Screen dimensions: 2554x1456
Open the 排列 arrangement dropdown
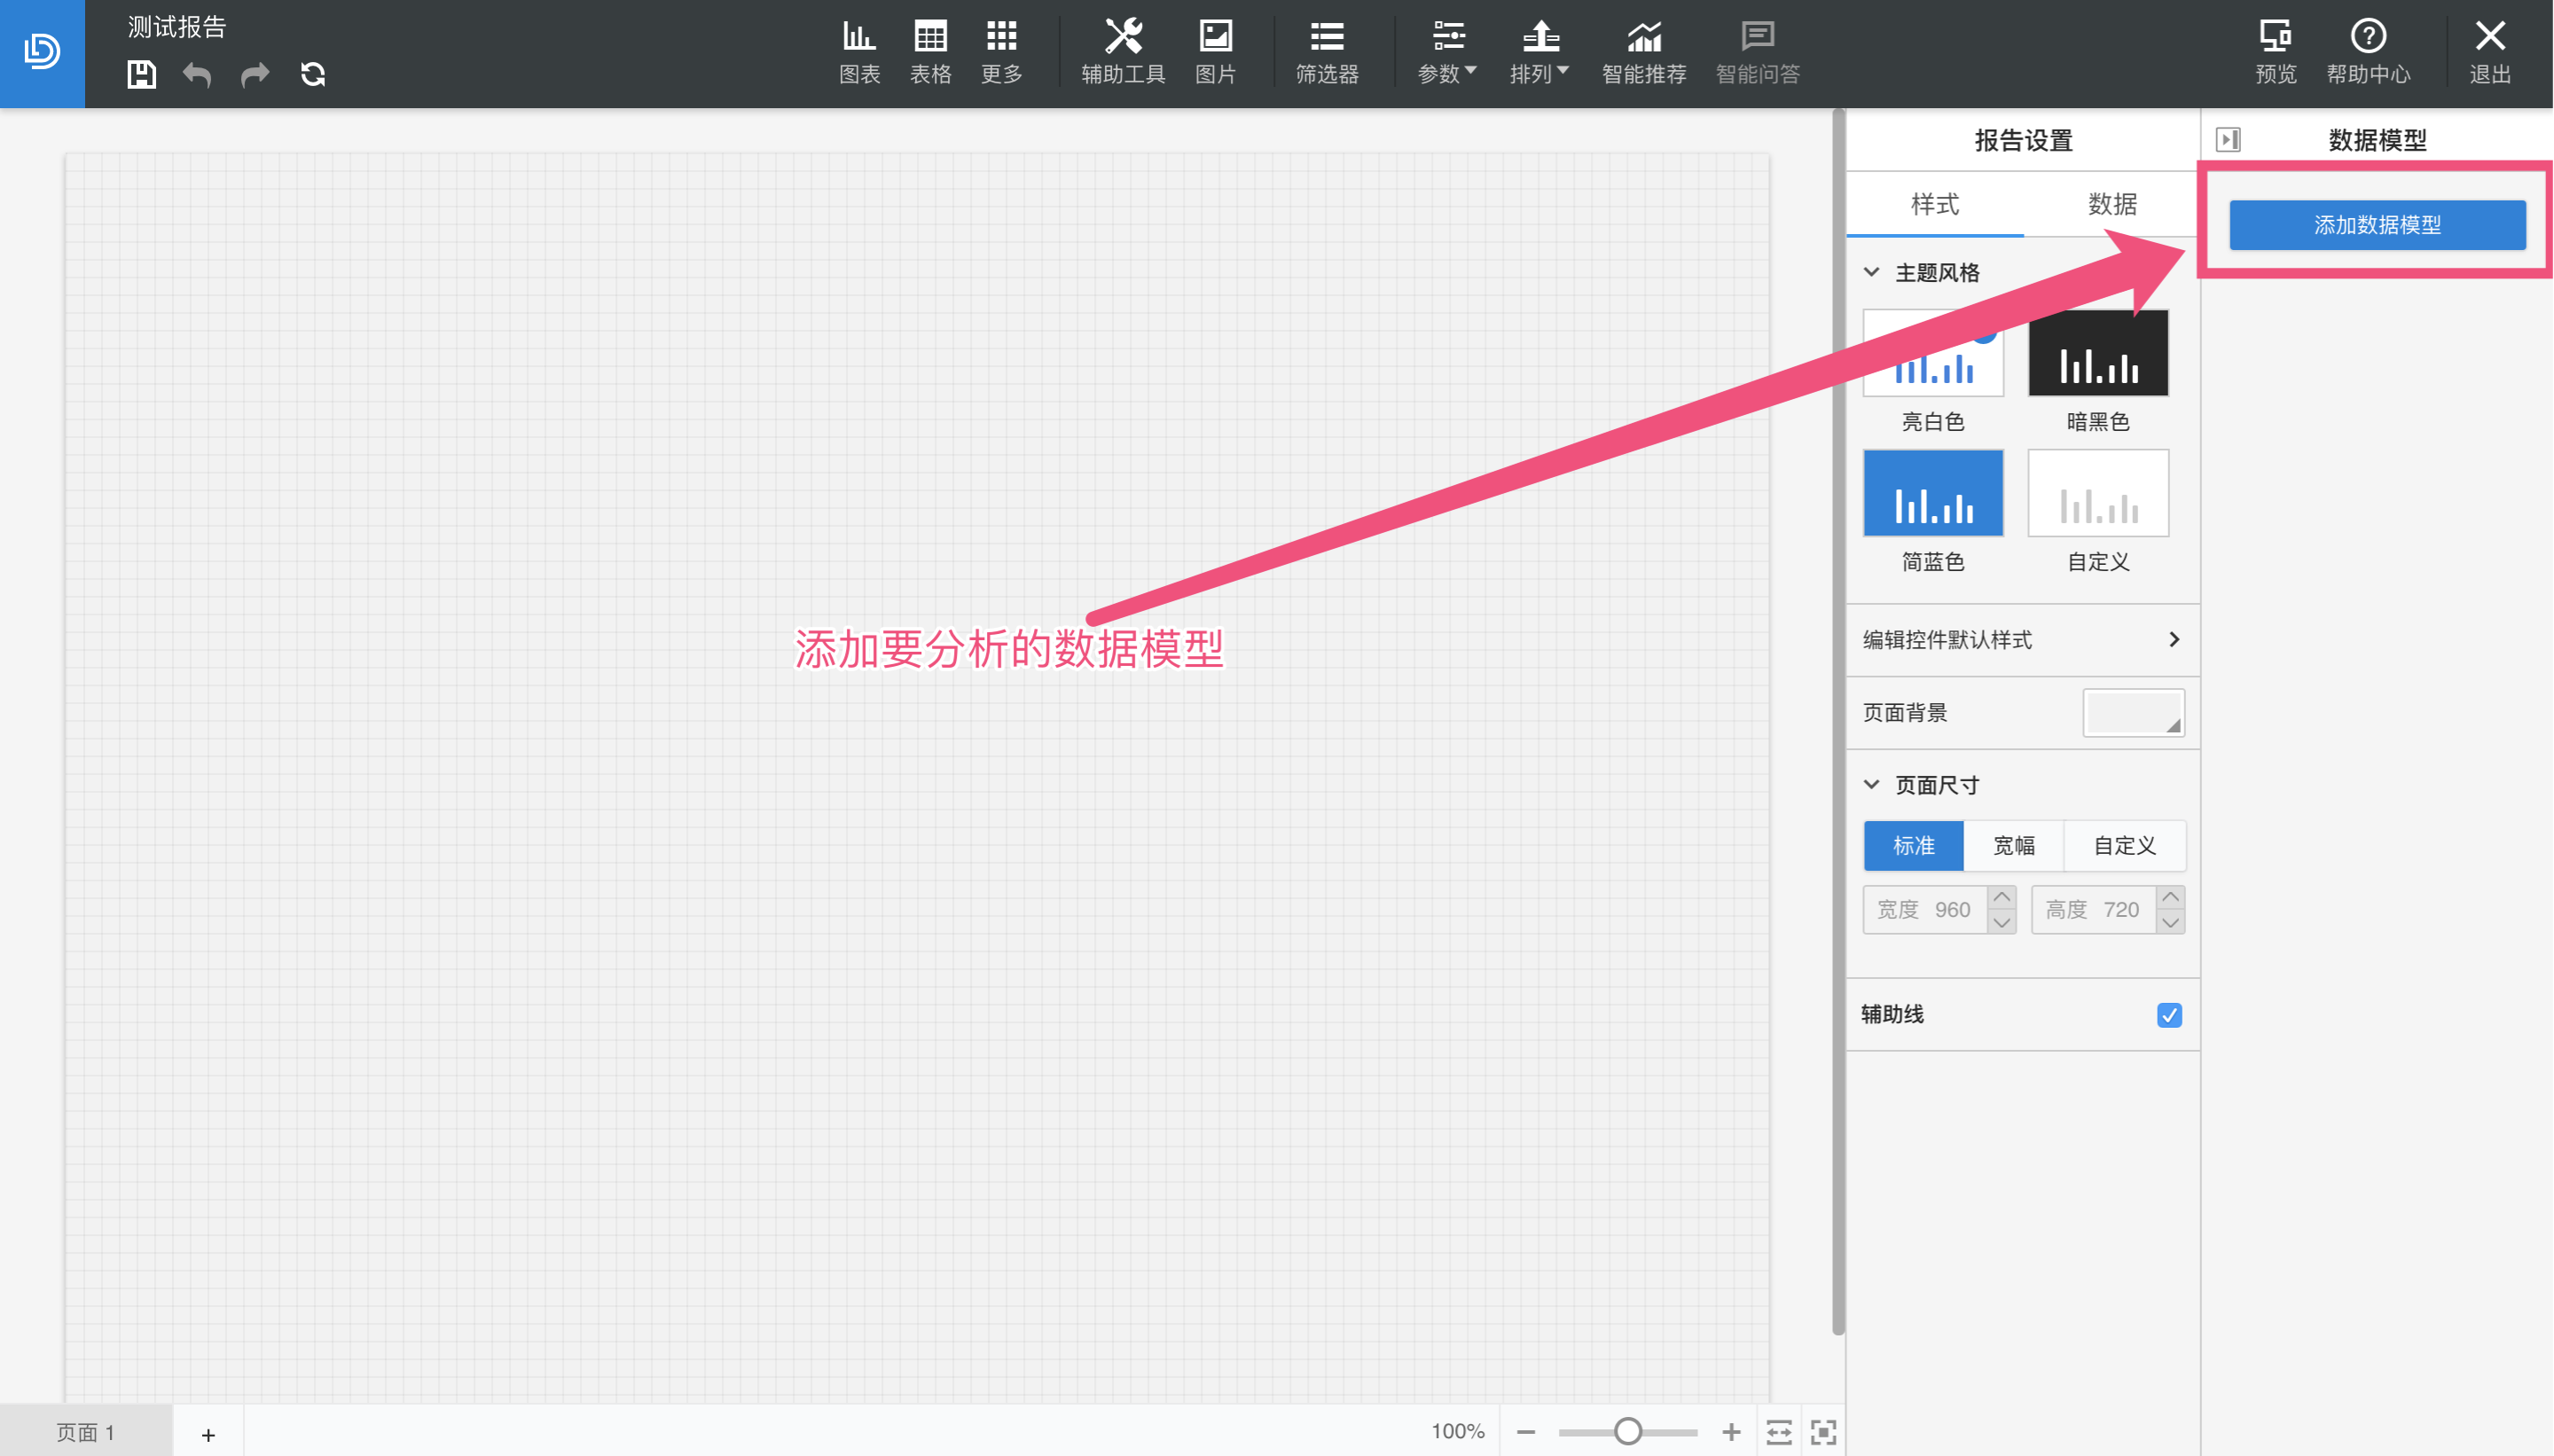coord(1539,52)
